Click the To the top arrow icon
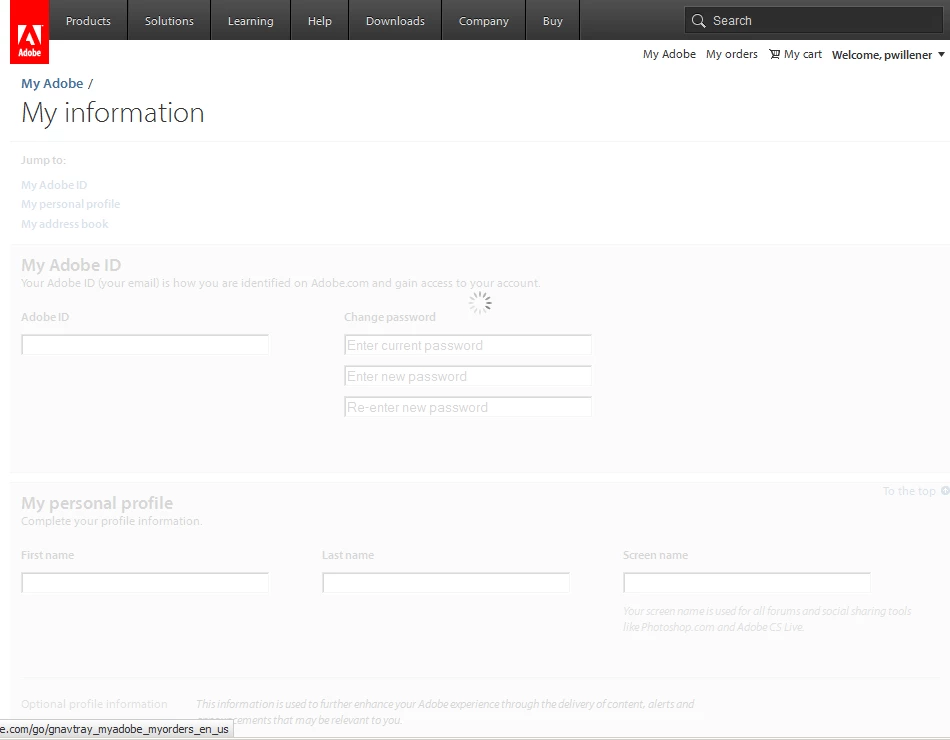Screen dimensions: 950x740 (x=945, y=490)
